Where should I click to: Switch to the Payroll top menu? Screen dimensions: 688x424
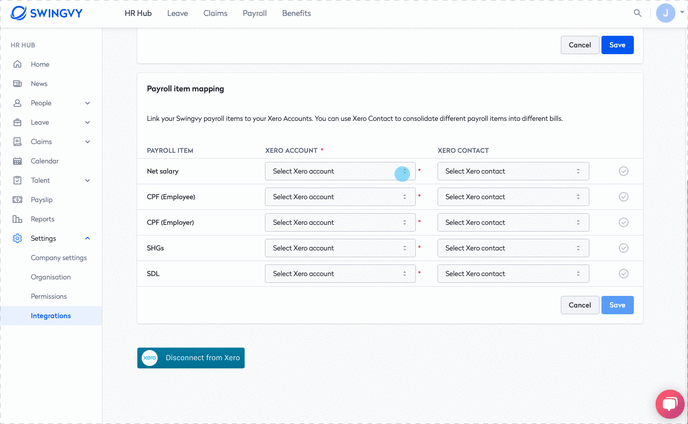tap(254, 13)
